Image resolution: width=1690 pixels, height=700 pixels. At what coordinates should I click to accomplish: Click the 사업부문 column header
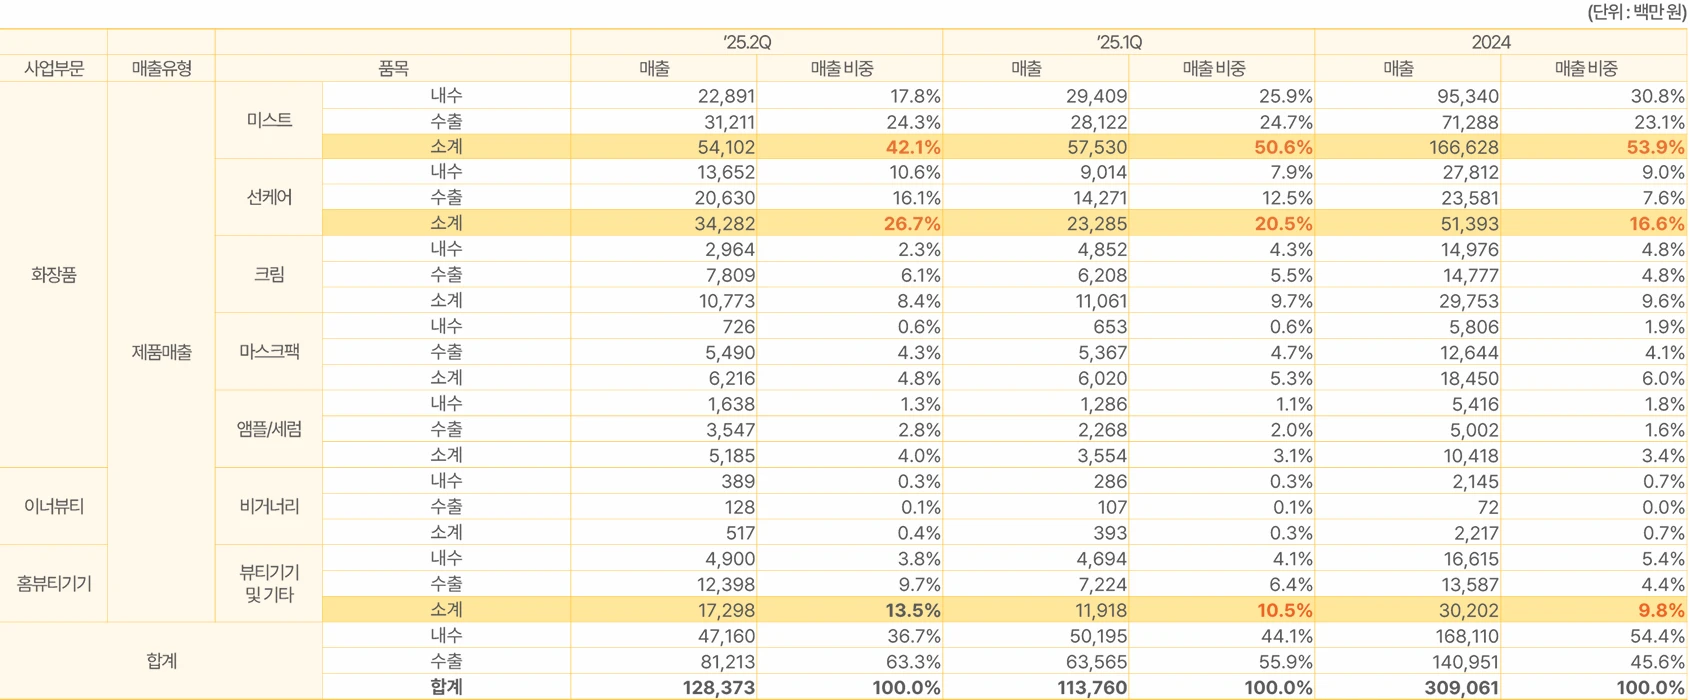(x=54, y=68)
